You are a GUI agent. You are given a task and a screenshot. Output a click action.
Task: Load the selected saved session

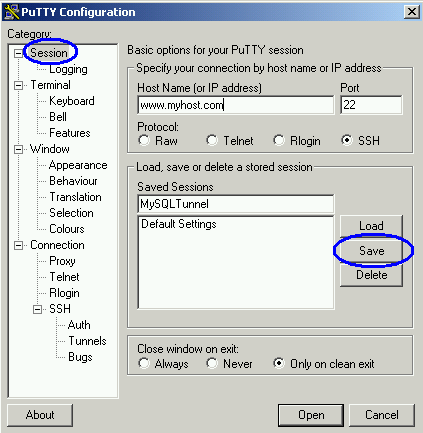point(371,226)
